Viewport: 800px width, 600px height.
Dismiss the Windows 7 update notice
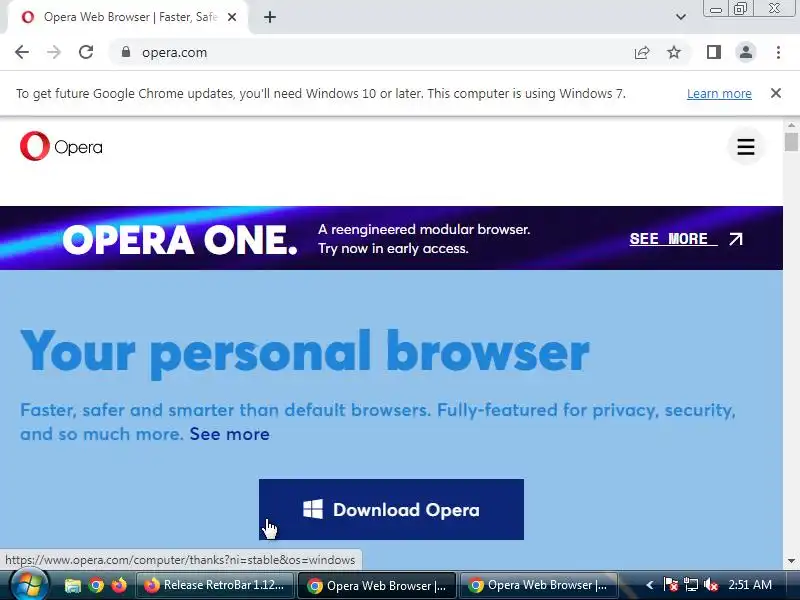pyautogui.click(x=776, y=93)
